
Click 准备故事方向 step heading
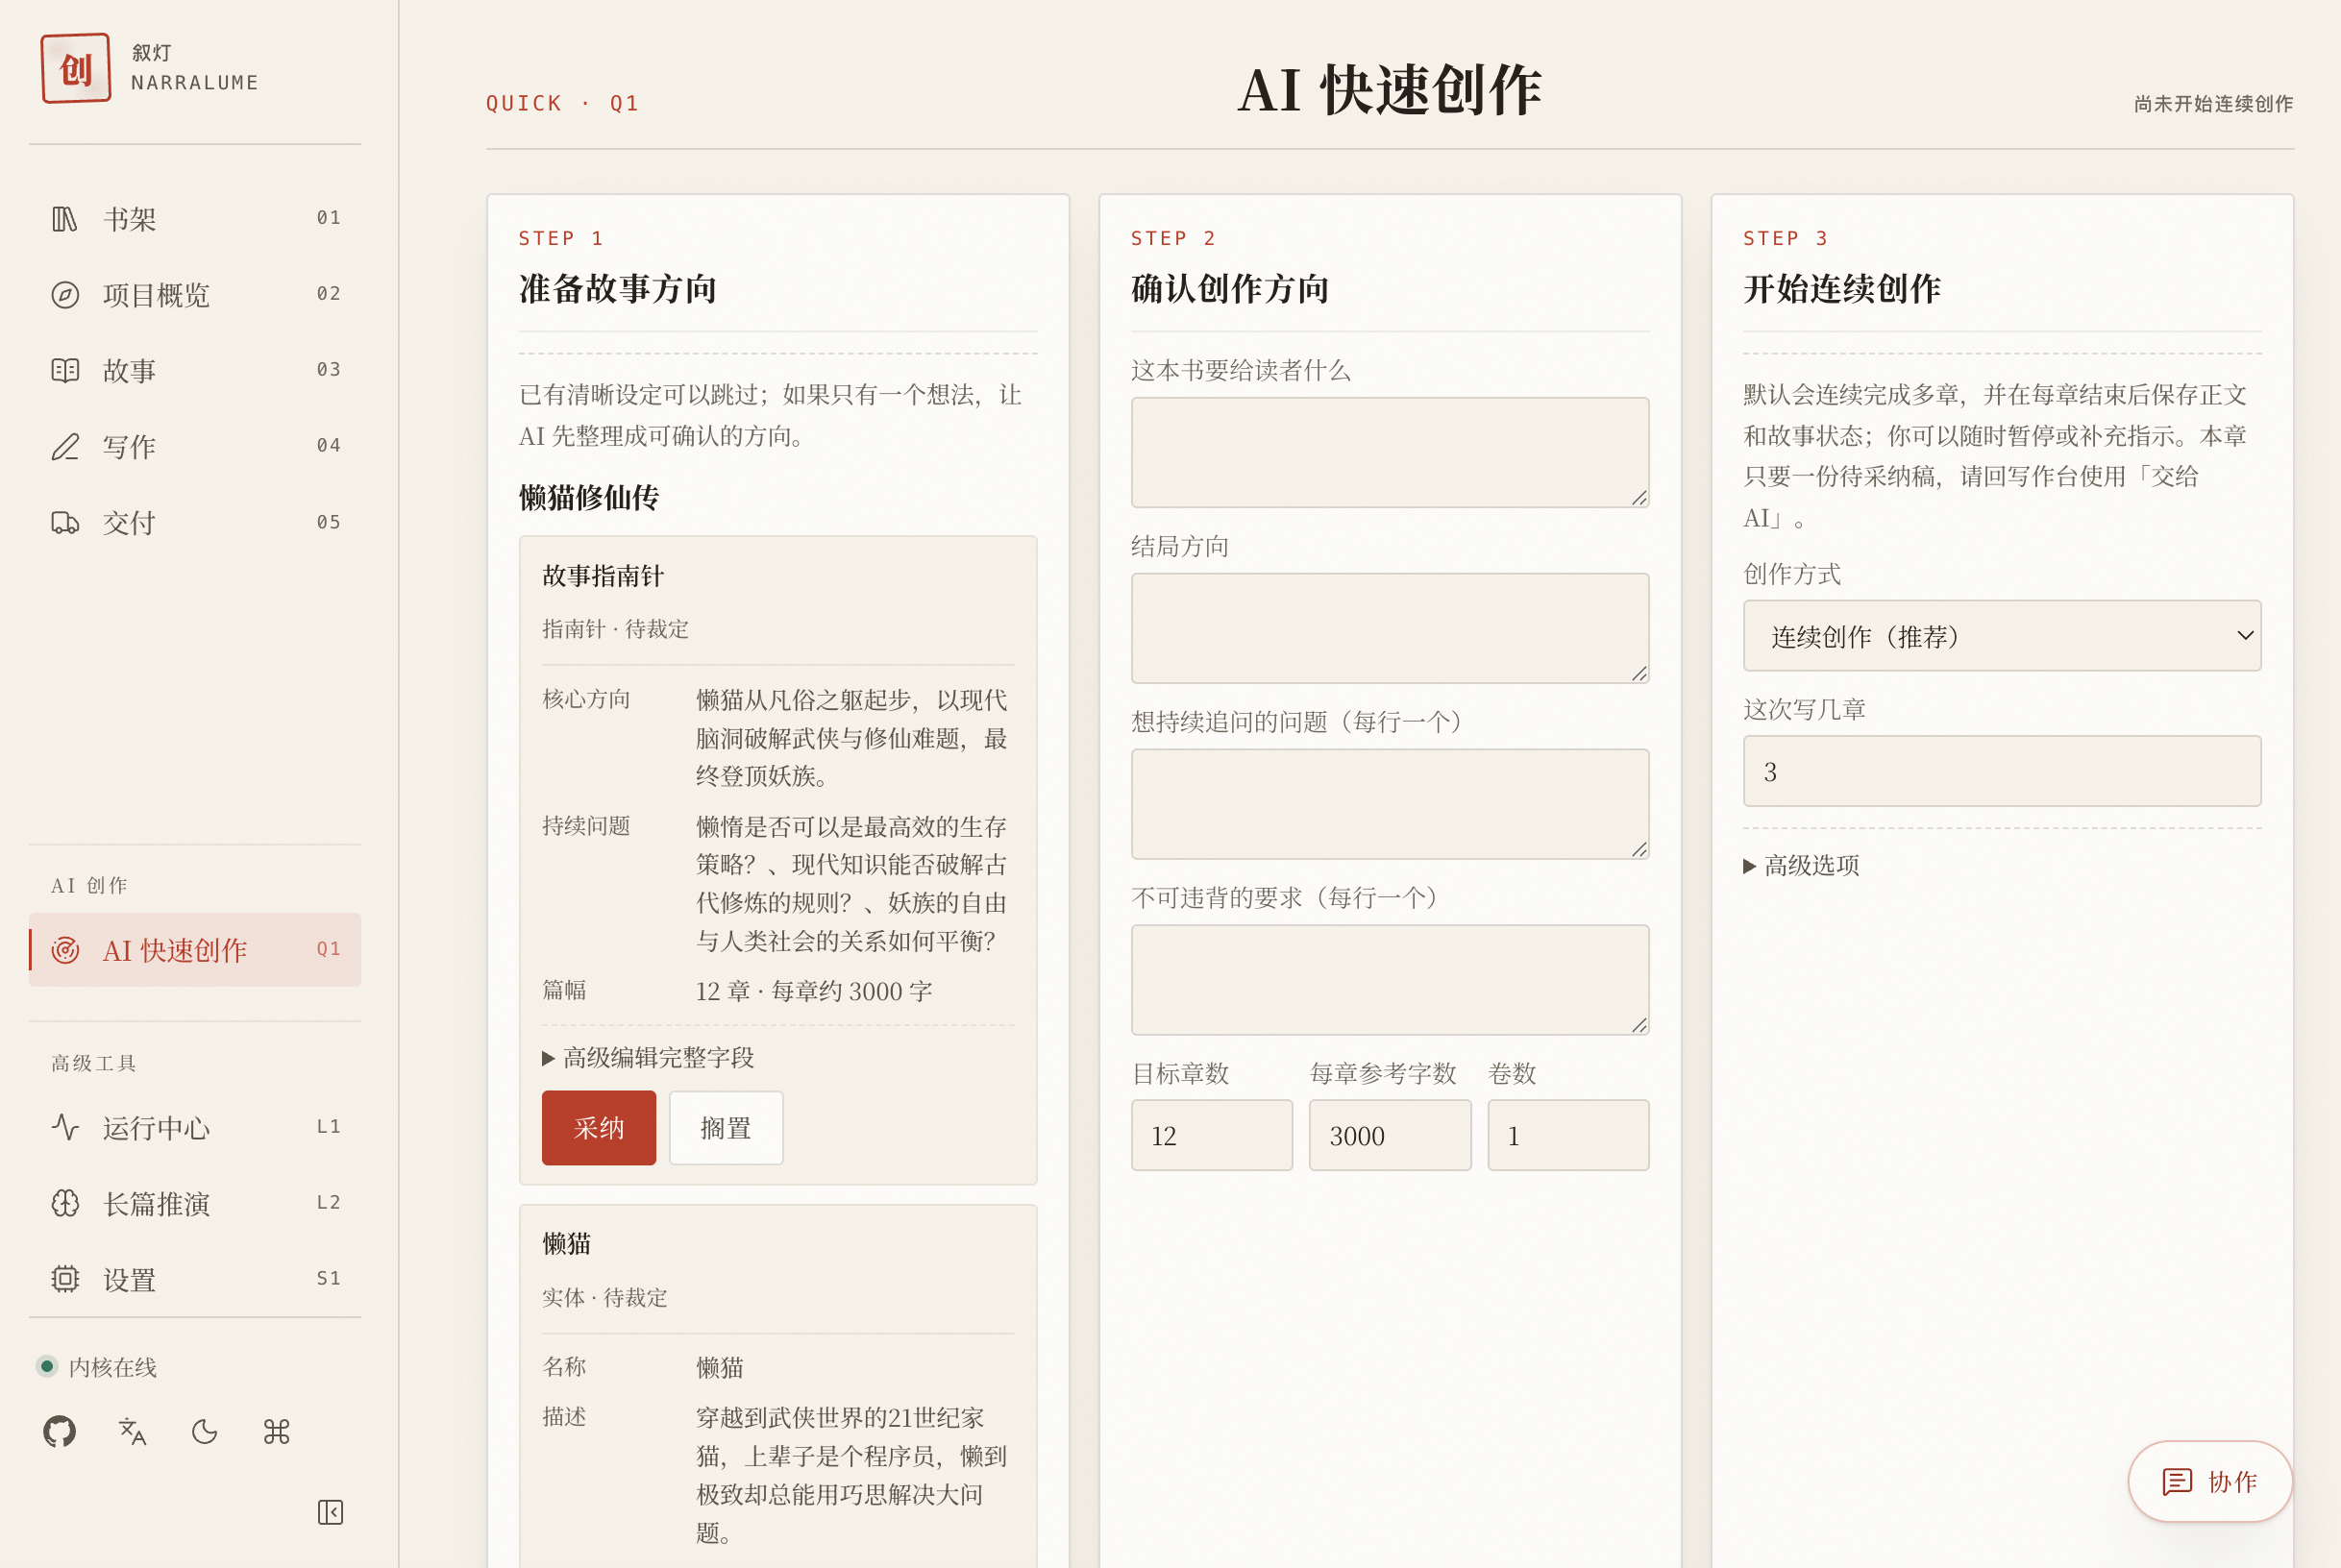(x=618, y=289)
